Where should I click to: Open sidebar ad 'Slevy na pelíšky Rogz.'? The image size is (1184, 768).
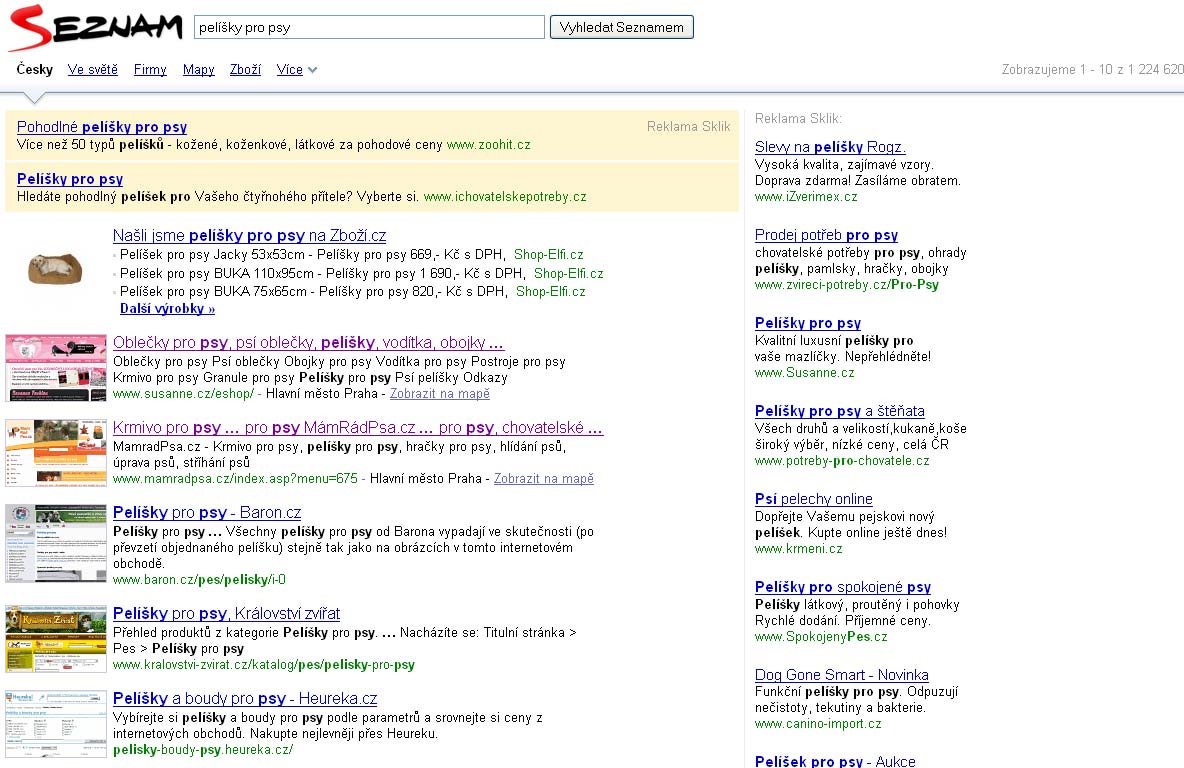[x=830, y=147]
